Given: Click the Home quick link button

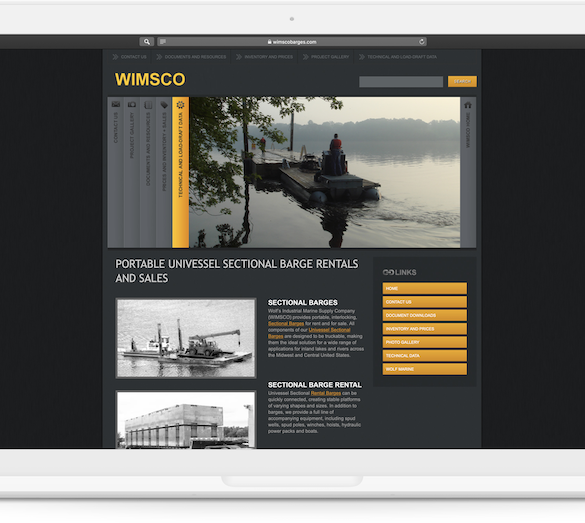Looking at the screenshot, I should pyautogui.click(x=425, y=288).
